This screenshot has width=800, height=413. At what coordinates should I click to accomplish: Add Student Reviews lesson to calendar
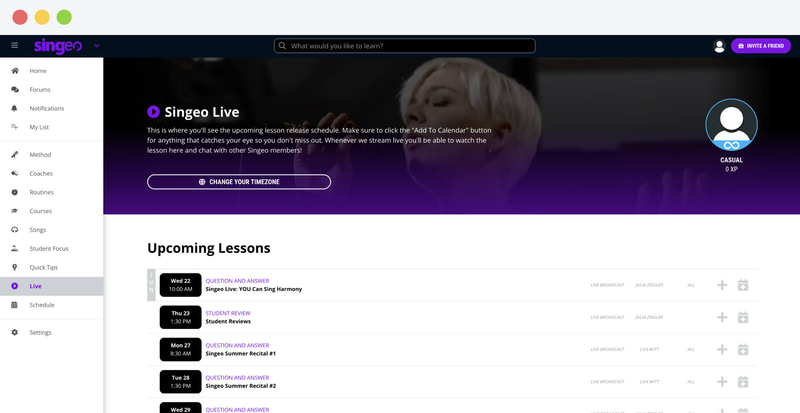tap(743, 318)
